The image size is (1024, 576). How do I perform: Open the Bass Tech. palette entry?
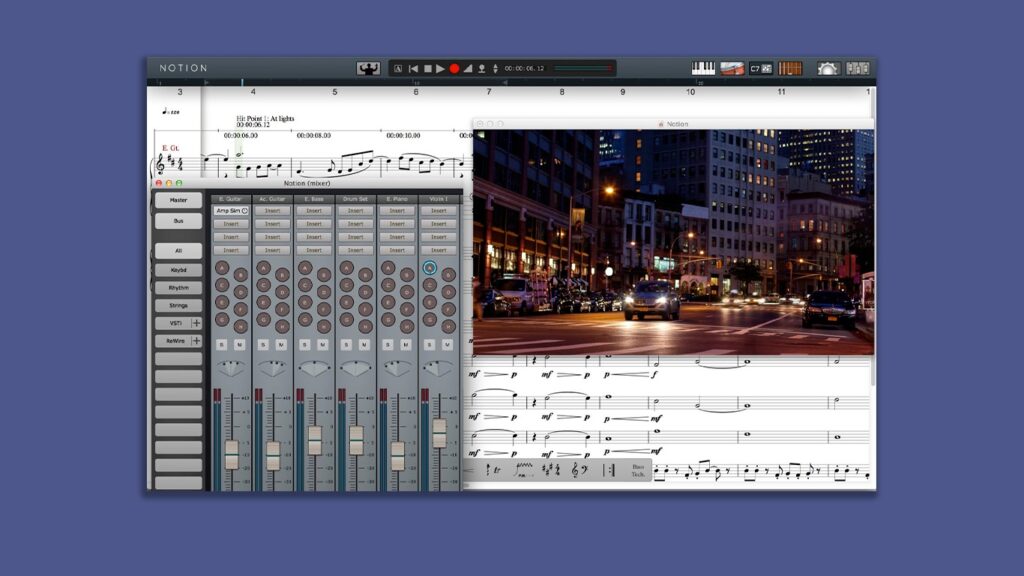pos(638,470)
